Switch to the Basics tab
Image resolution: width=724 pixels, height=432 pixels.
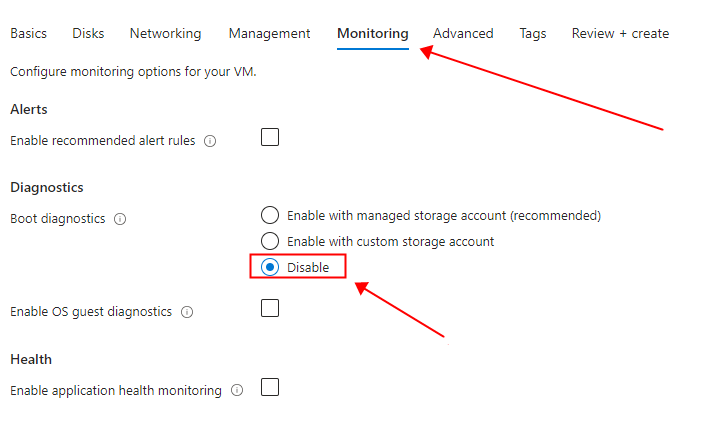click(x=28, y=33)
